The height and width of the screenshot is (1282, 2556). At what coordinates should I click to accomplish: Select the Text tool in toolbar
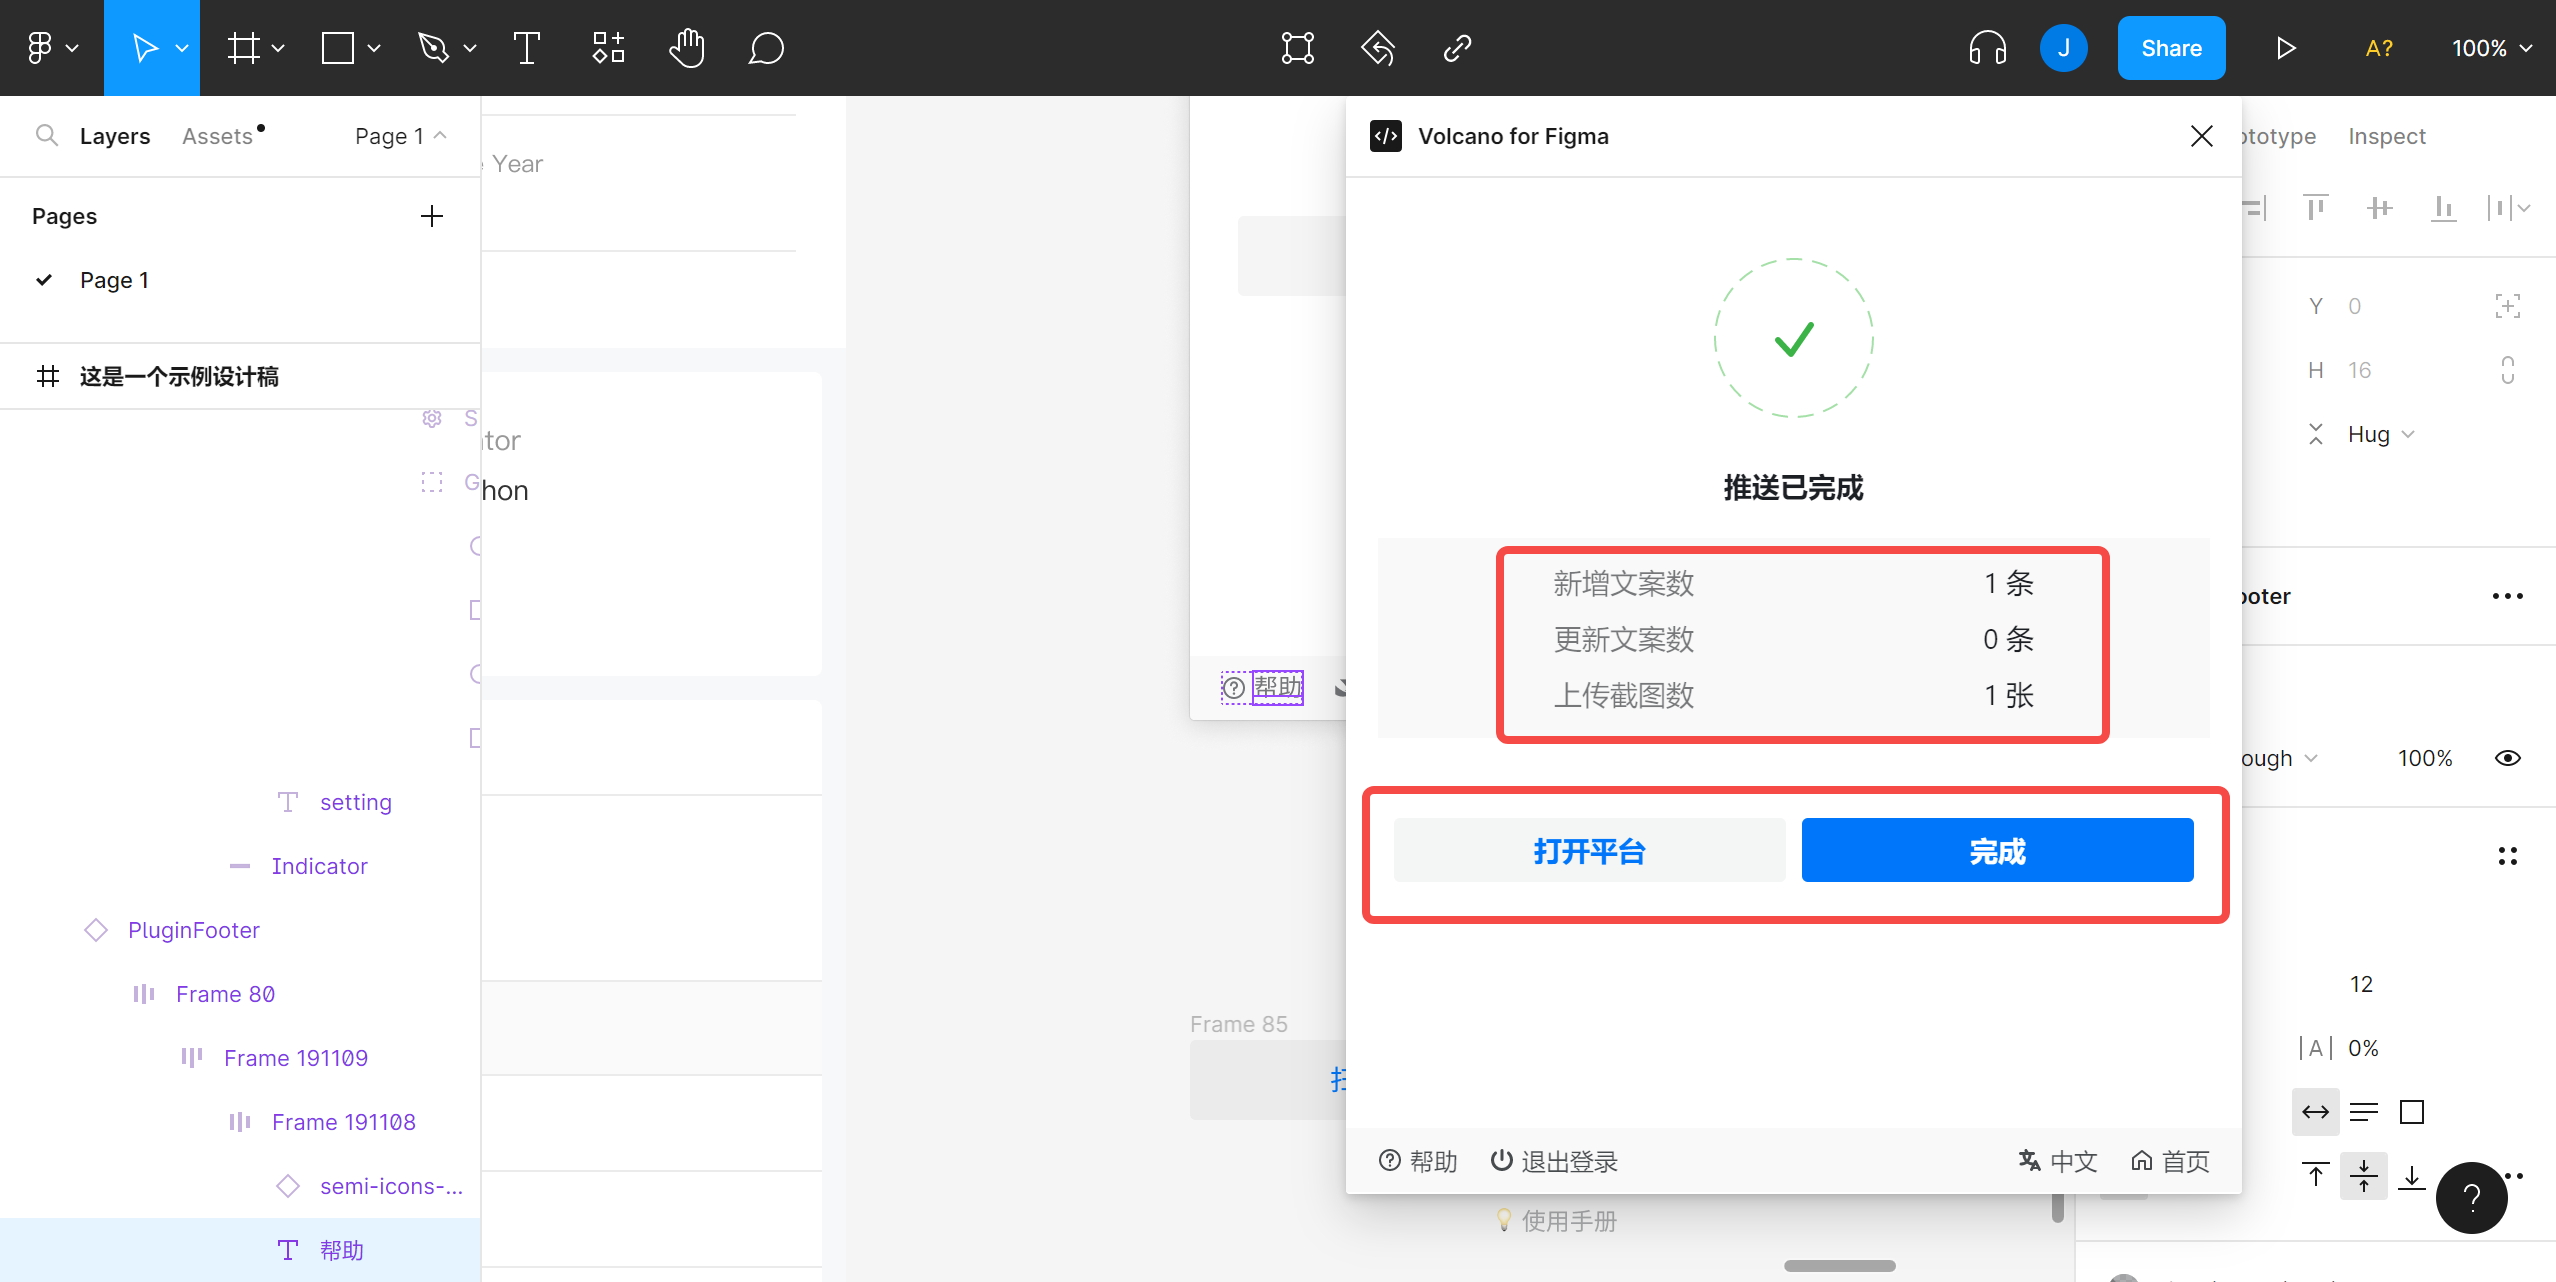526,48
